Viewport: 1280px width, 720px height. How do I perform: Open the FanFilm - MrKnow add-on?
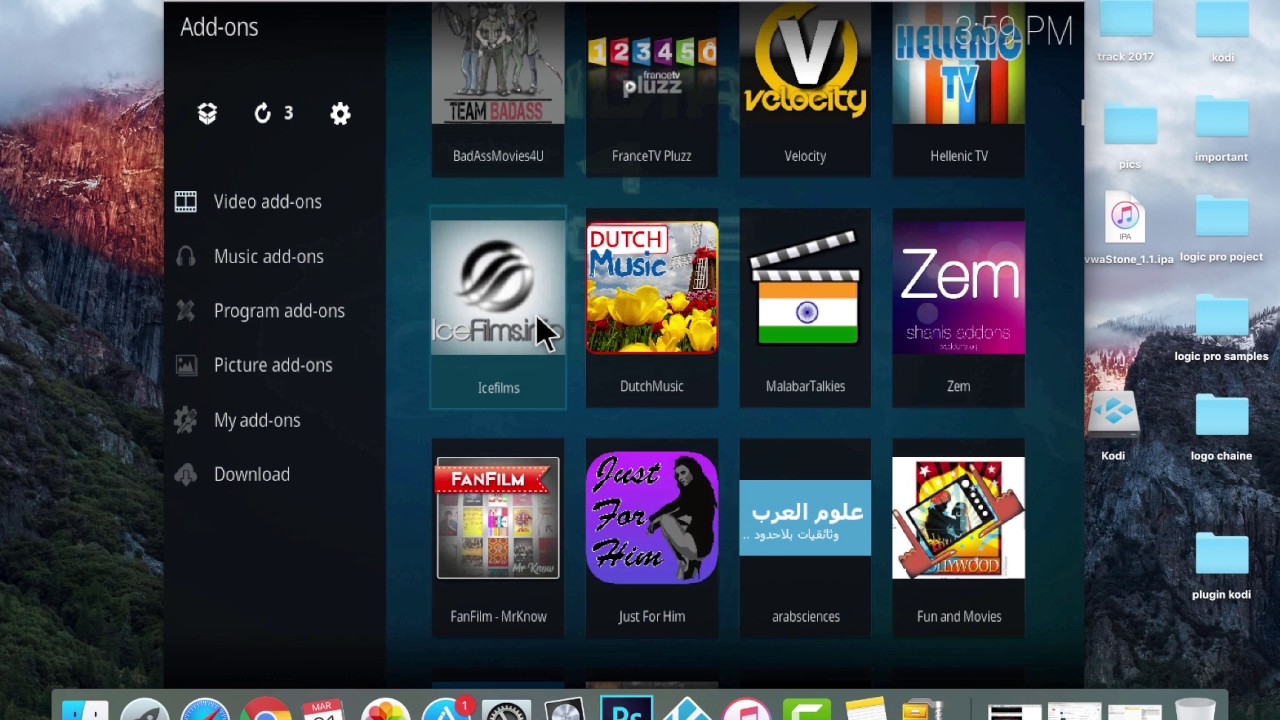[x=498, y=538]
